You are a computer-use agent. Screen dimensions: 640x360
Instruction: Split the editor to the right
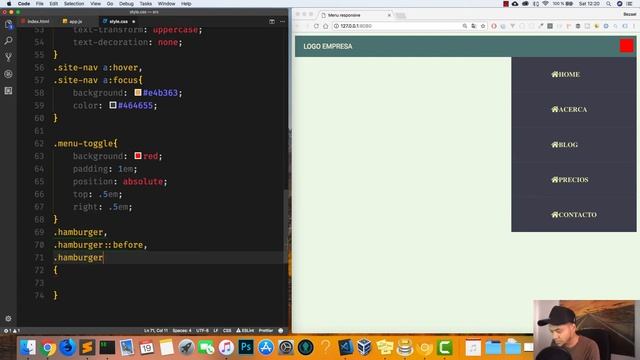(x=272, y=21)
